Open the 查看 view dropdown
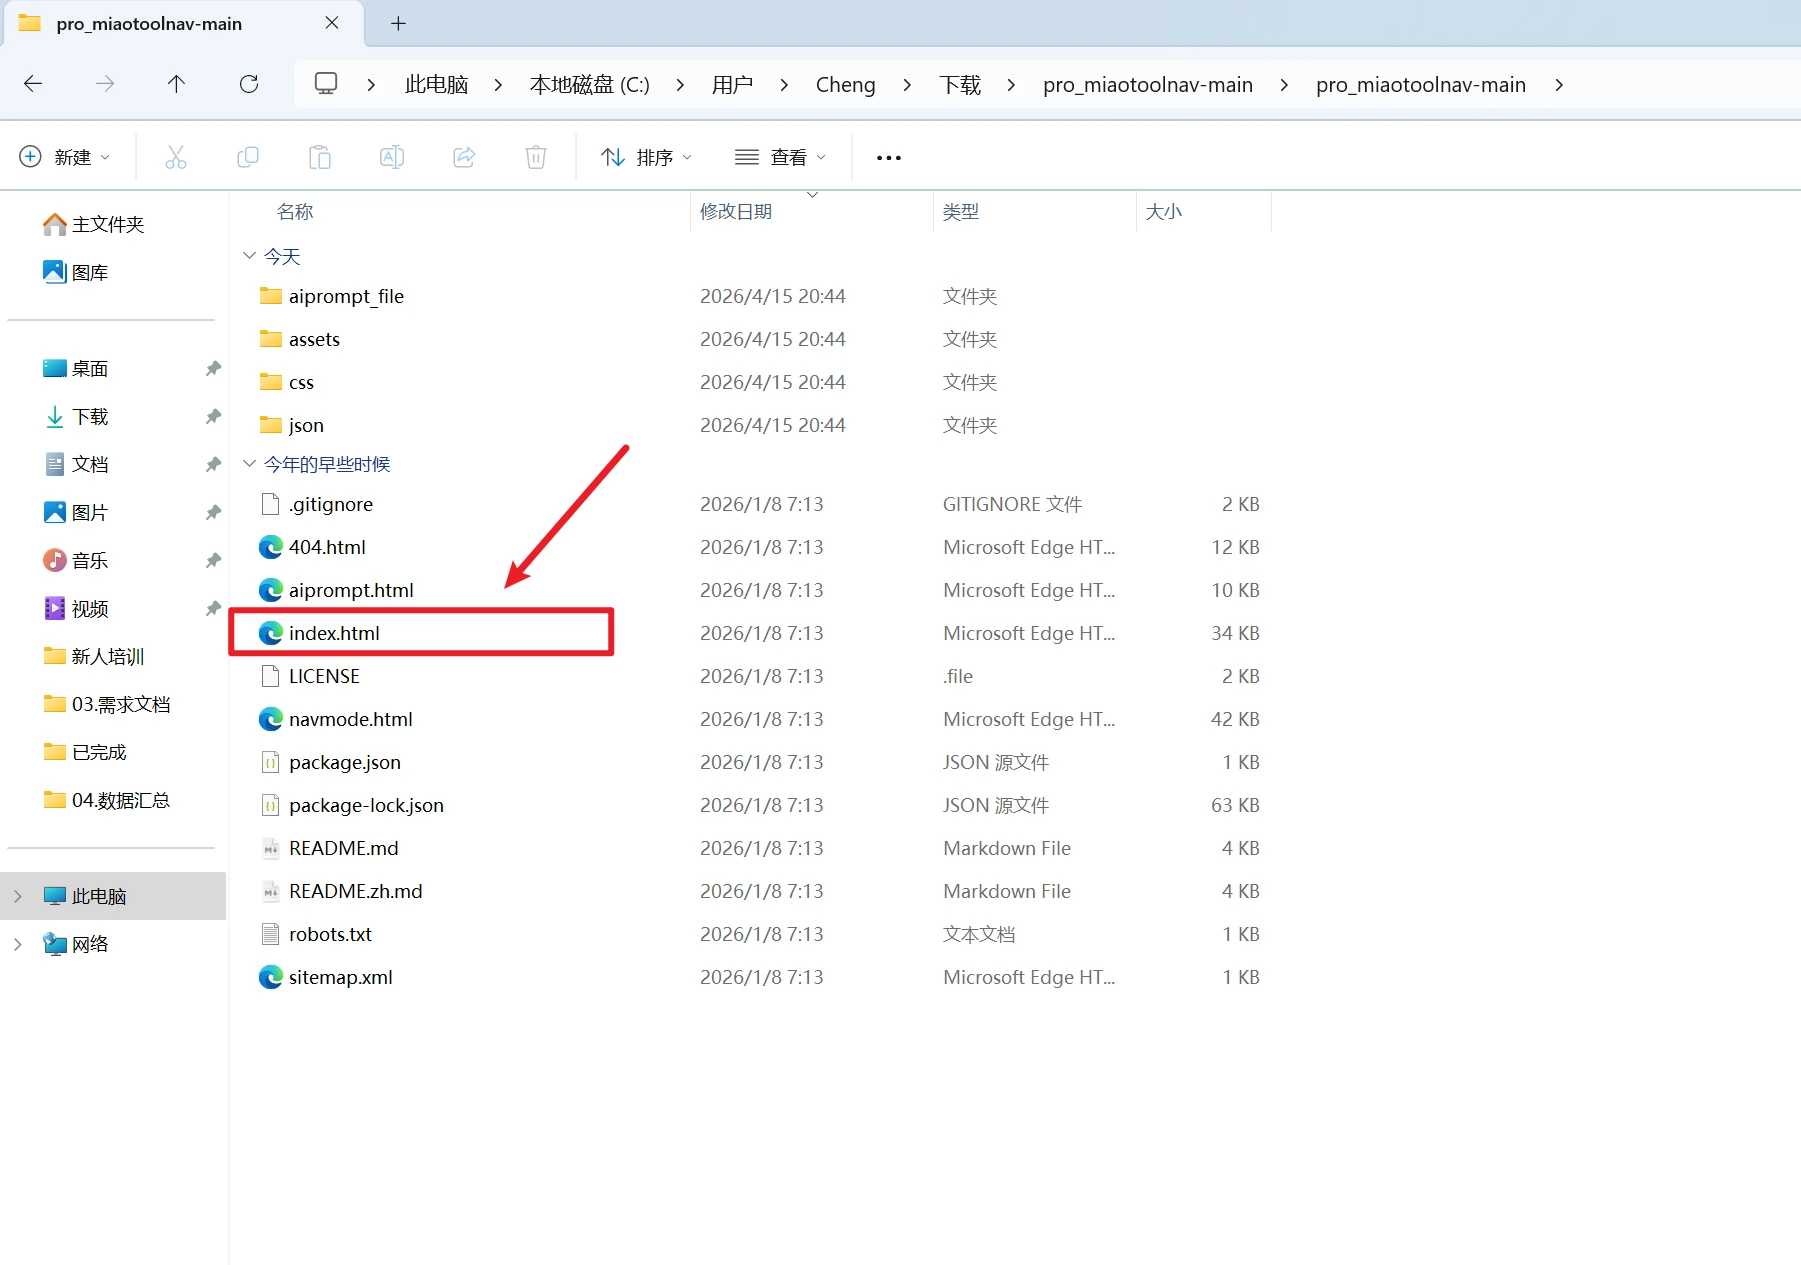The image size is (1801, 1265). pyautogui.click(x=780, y=157)
